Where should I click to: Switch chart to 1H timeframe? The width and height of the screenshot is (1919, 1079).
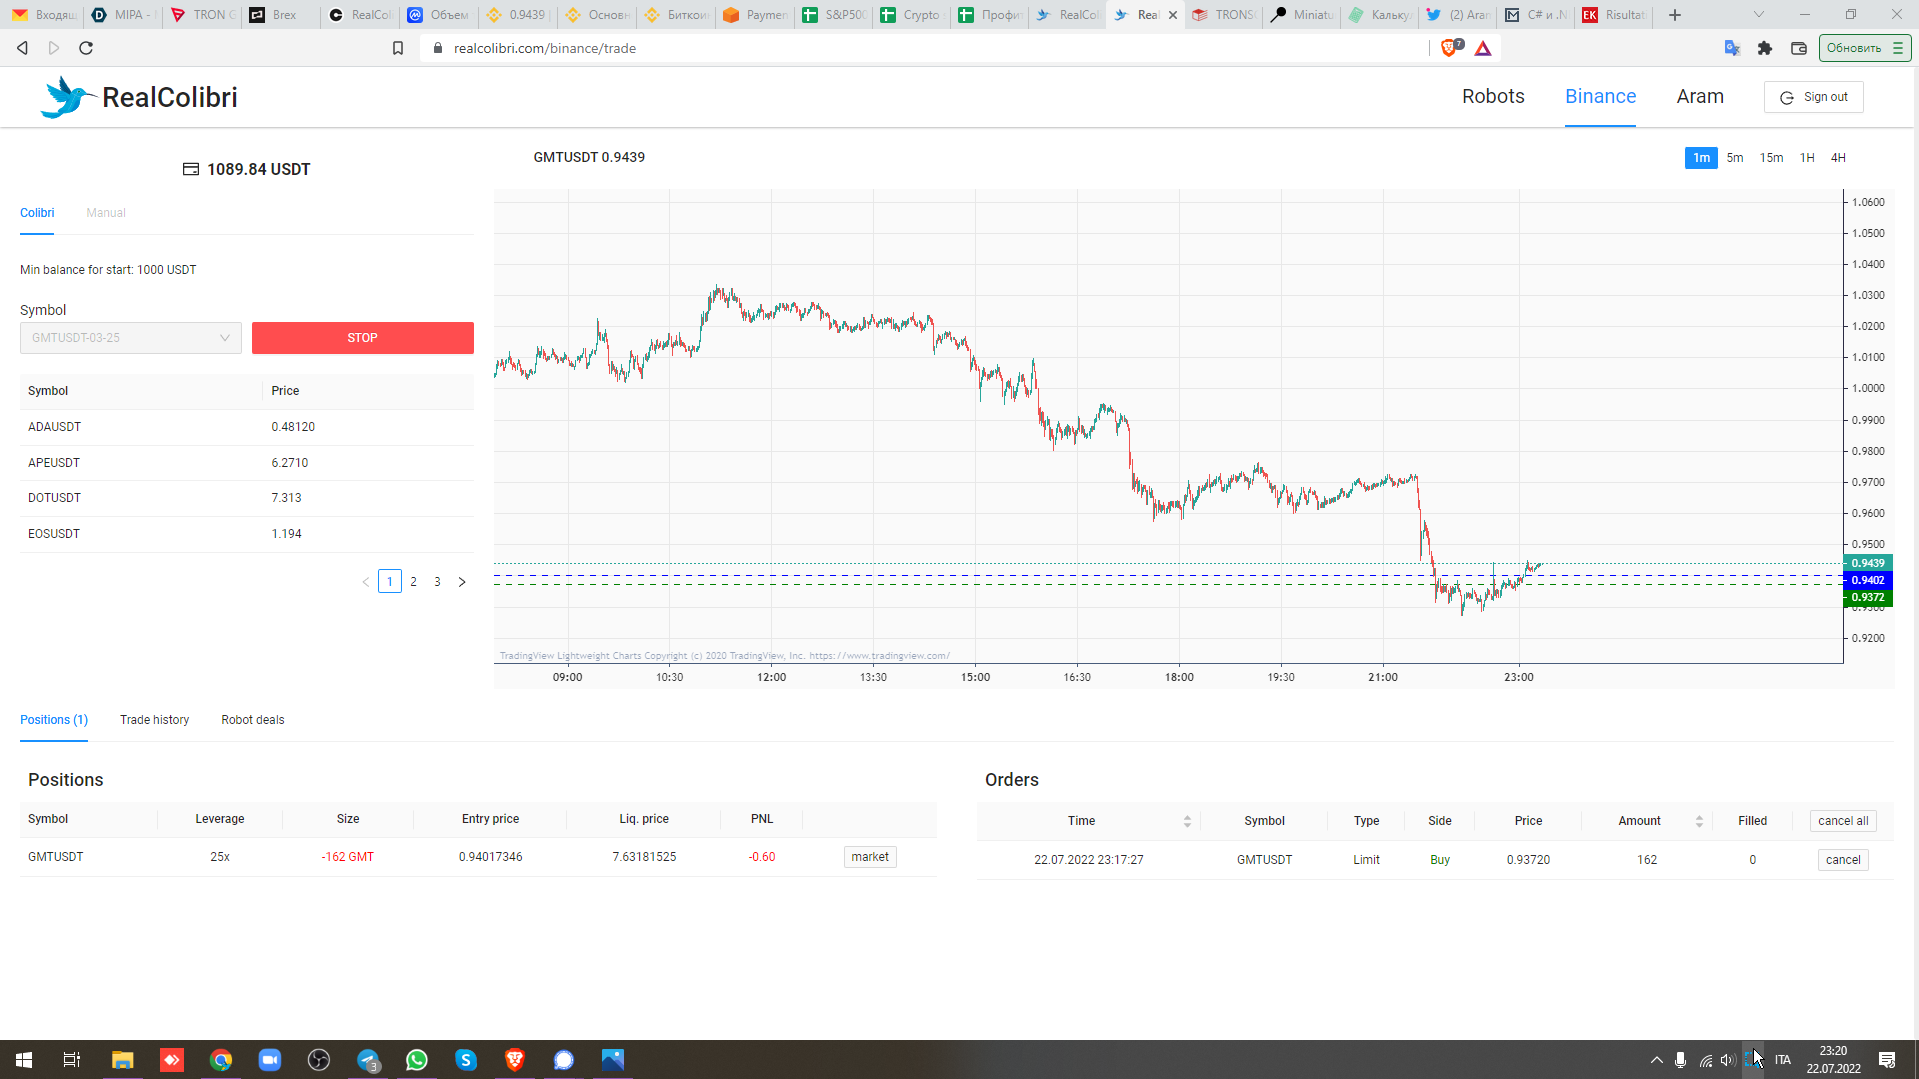tap(1807, 158)
